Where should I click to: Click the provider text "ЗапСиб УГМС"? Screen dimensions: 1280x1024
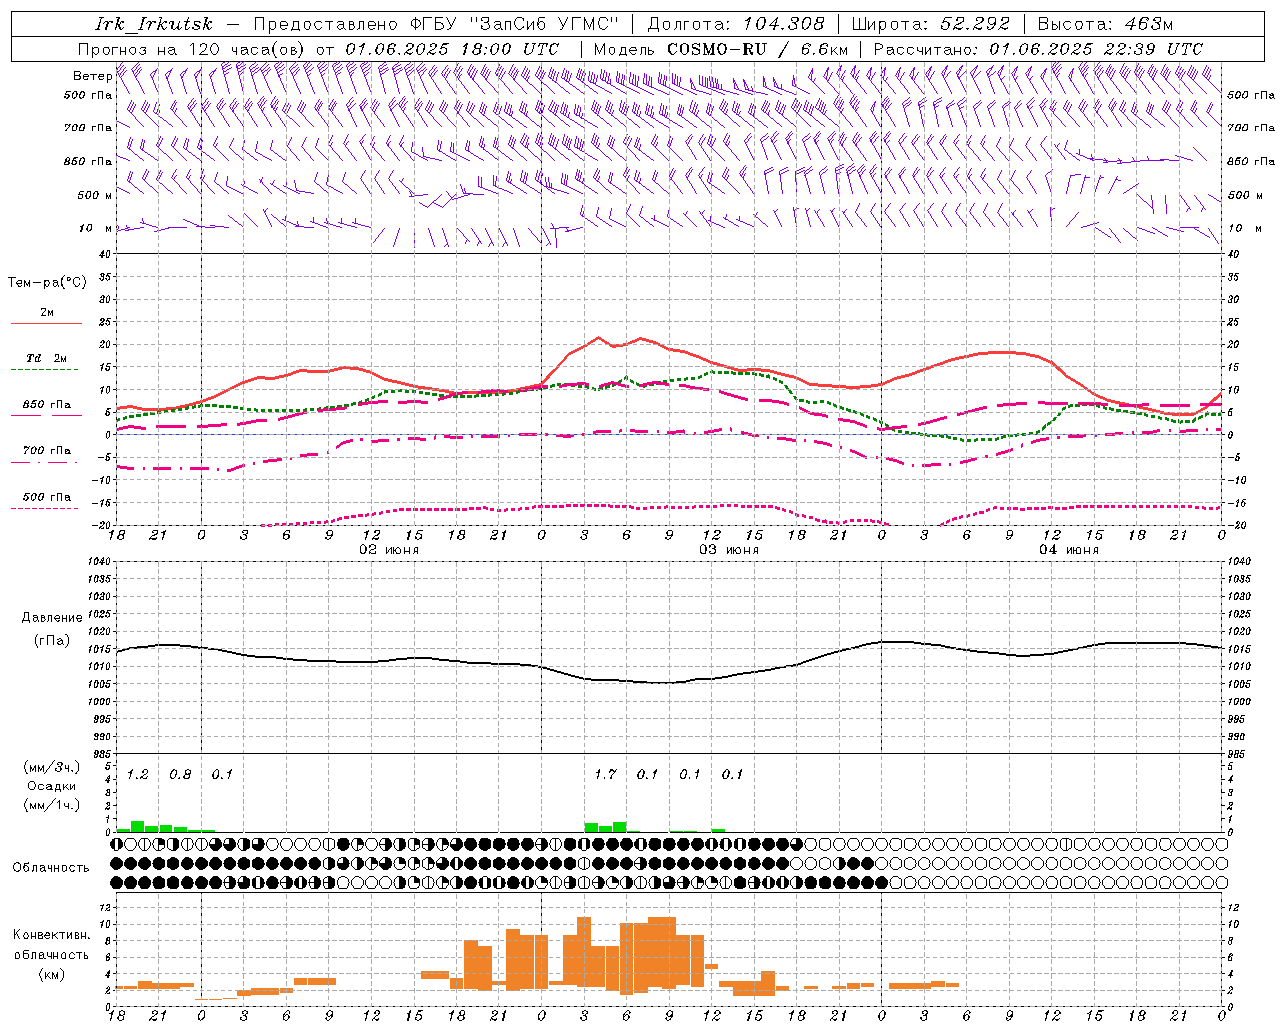click(544, 24)
